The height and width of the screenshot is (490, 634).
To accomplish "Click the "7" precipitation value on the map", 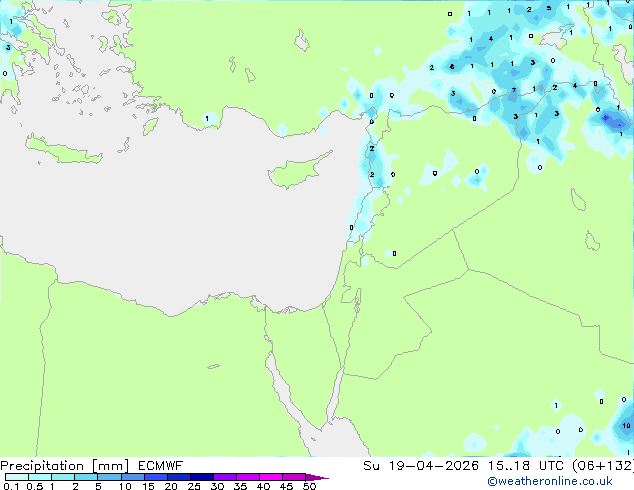I will (x=514, y=90).
